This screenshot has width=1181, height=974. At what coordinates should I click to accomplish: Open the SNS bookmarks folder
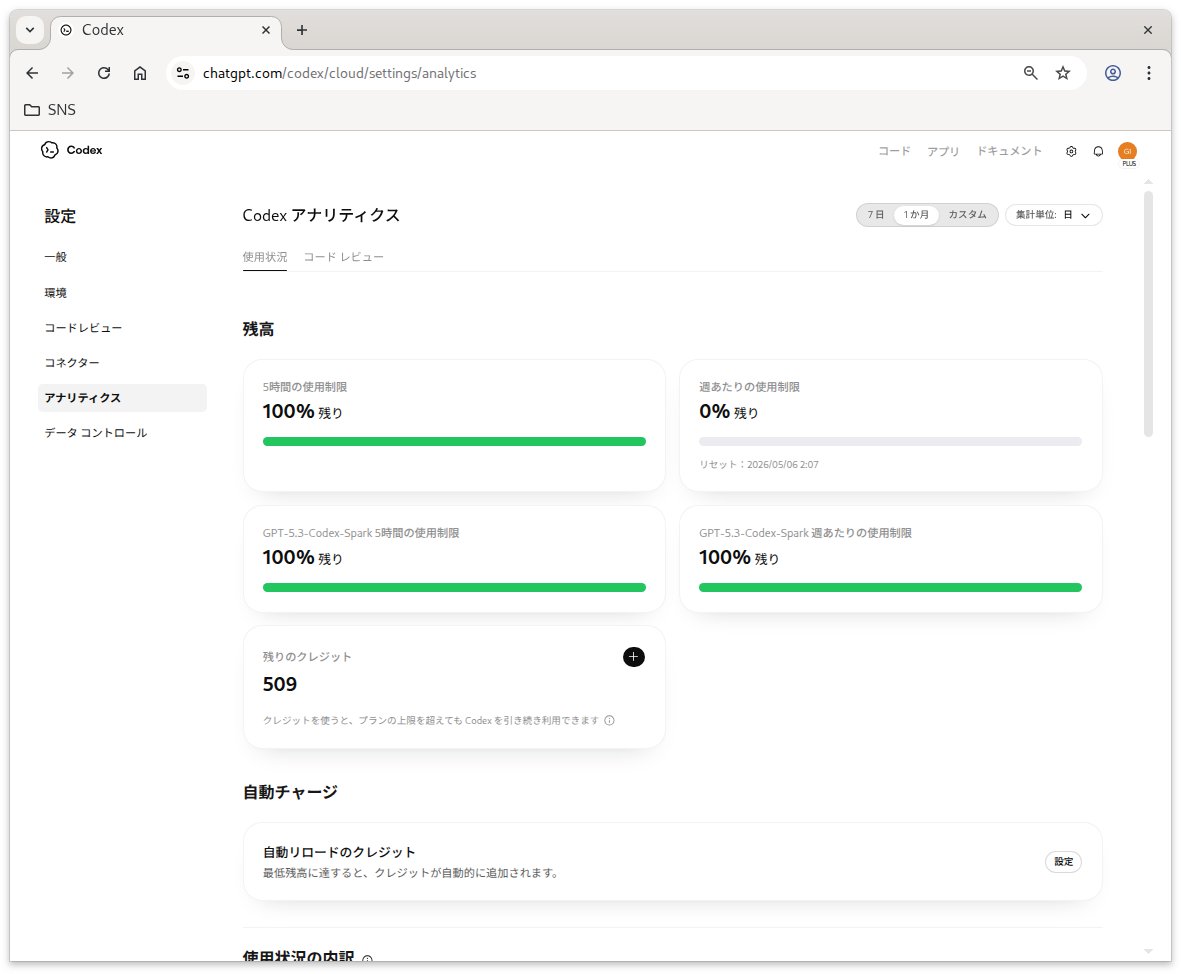(50, 110)
